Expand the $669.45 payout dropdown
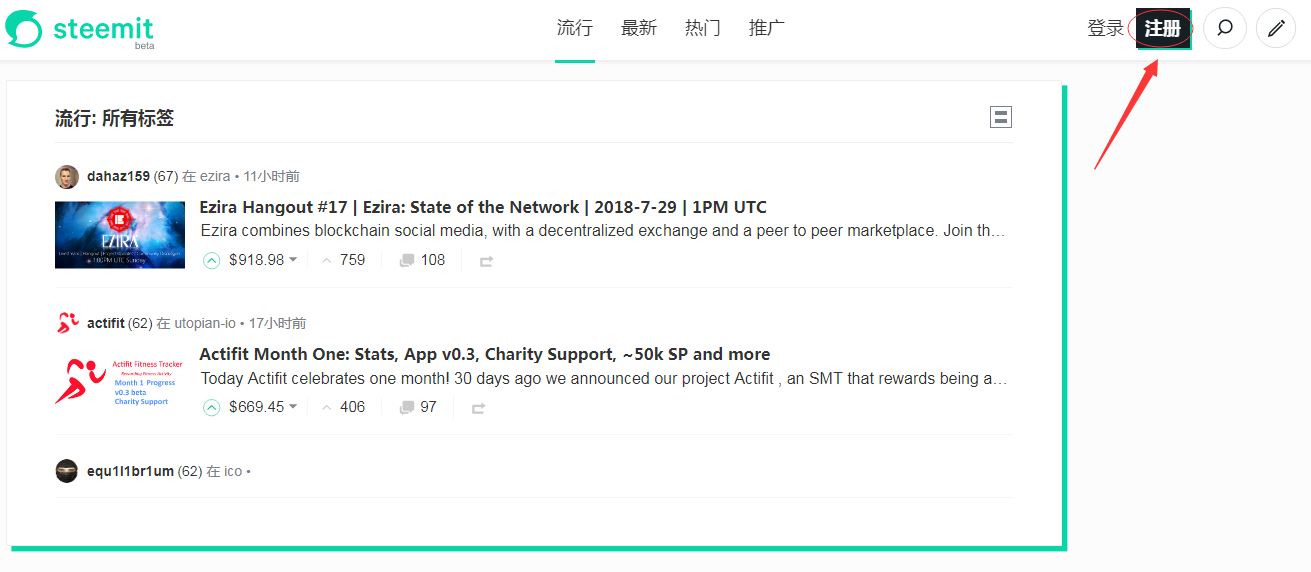The width and height of the screenshot is (1311, 572). pos(263,407)
